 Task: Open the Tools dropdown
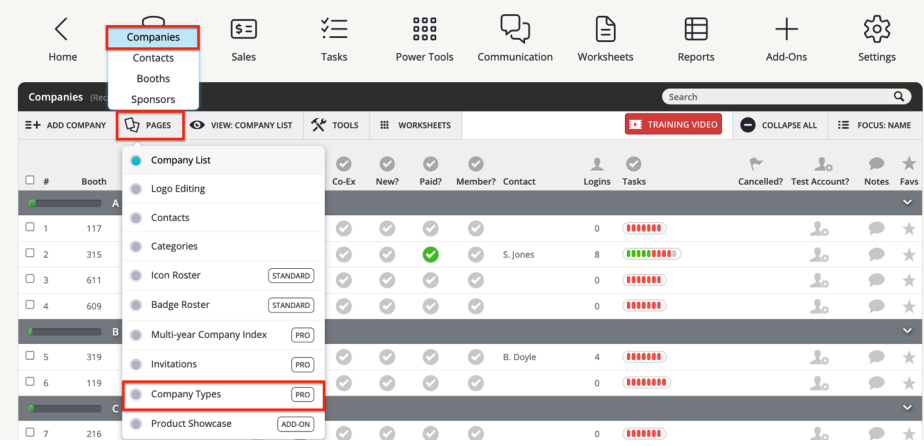point(335,125)
